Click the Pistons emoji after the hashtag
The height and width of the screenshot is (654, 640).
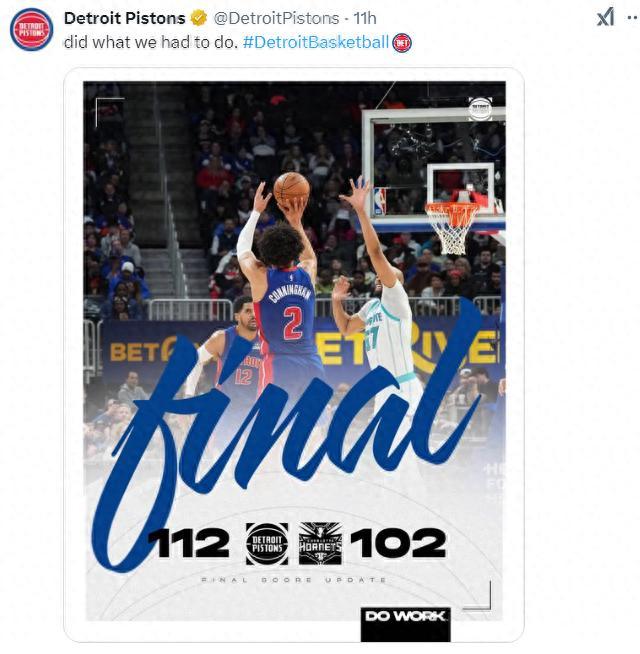pos(402,43)
